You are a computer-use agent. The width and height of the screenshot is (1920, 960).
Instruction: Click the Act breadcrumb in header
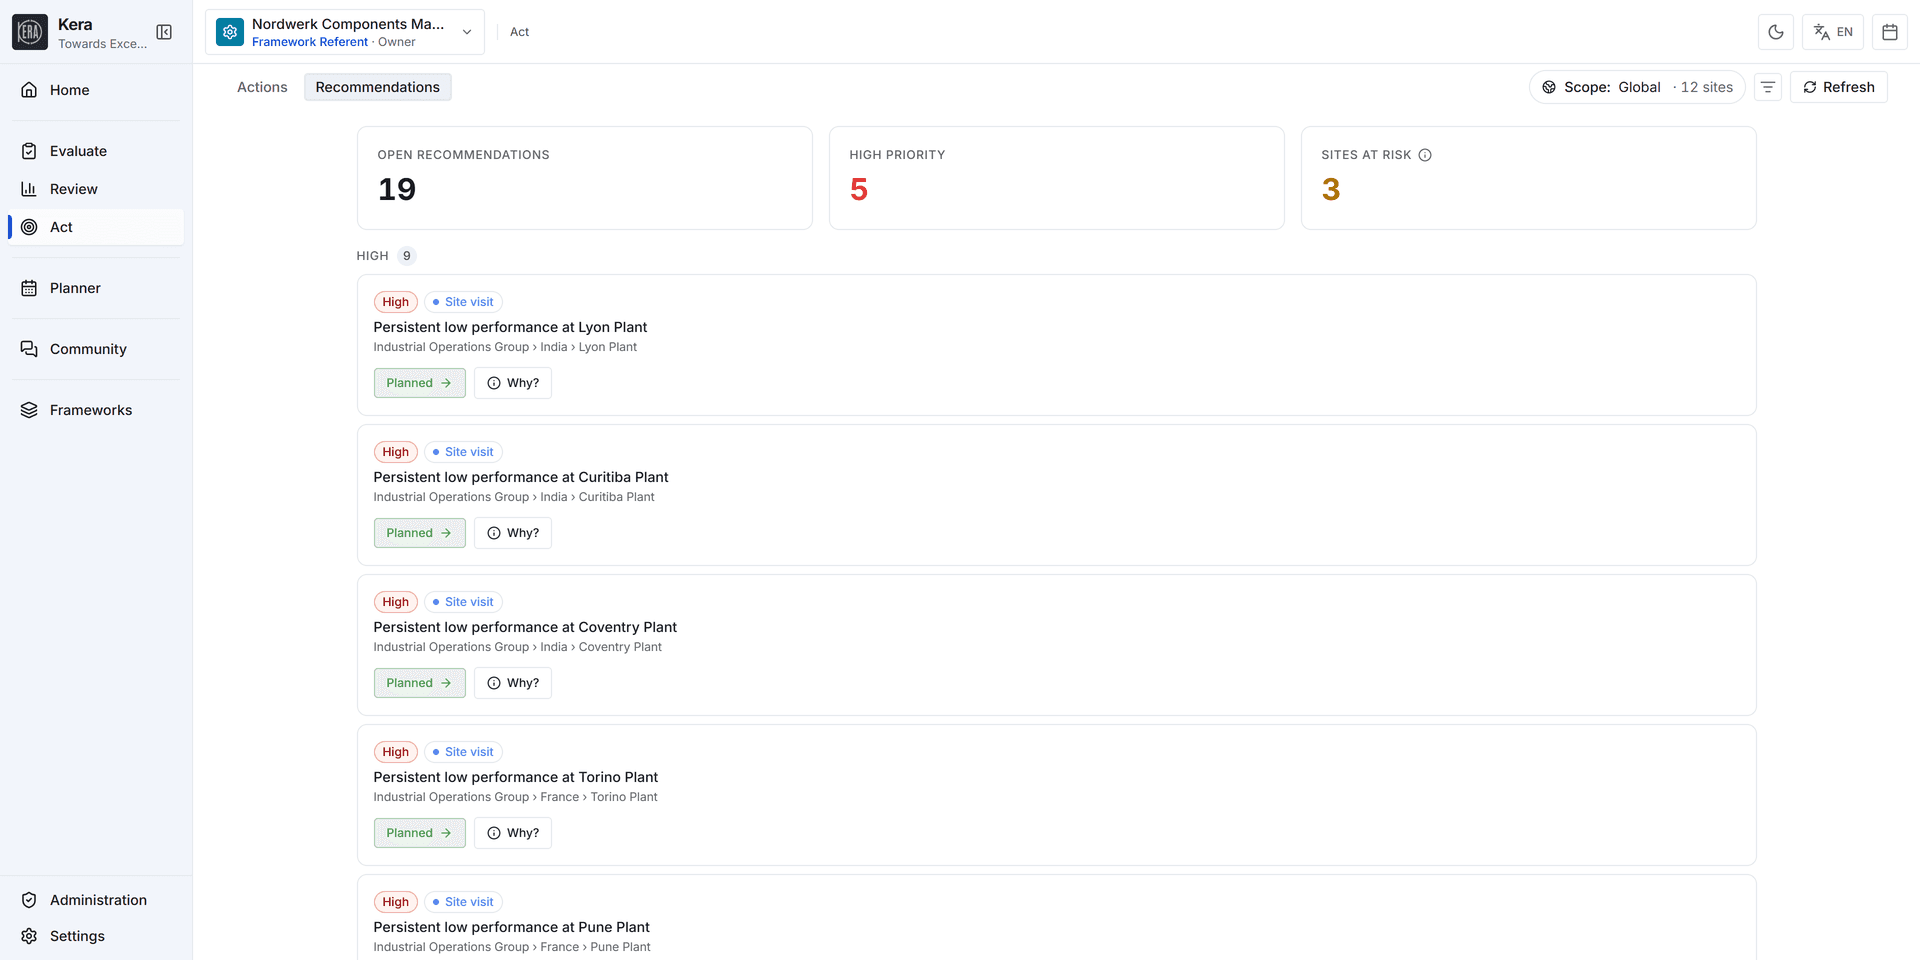coord(520,32)
